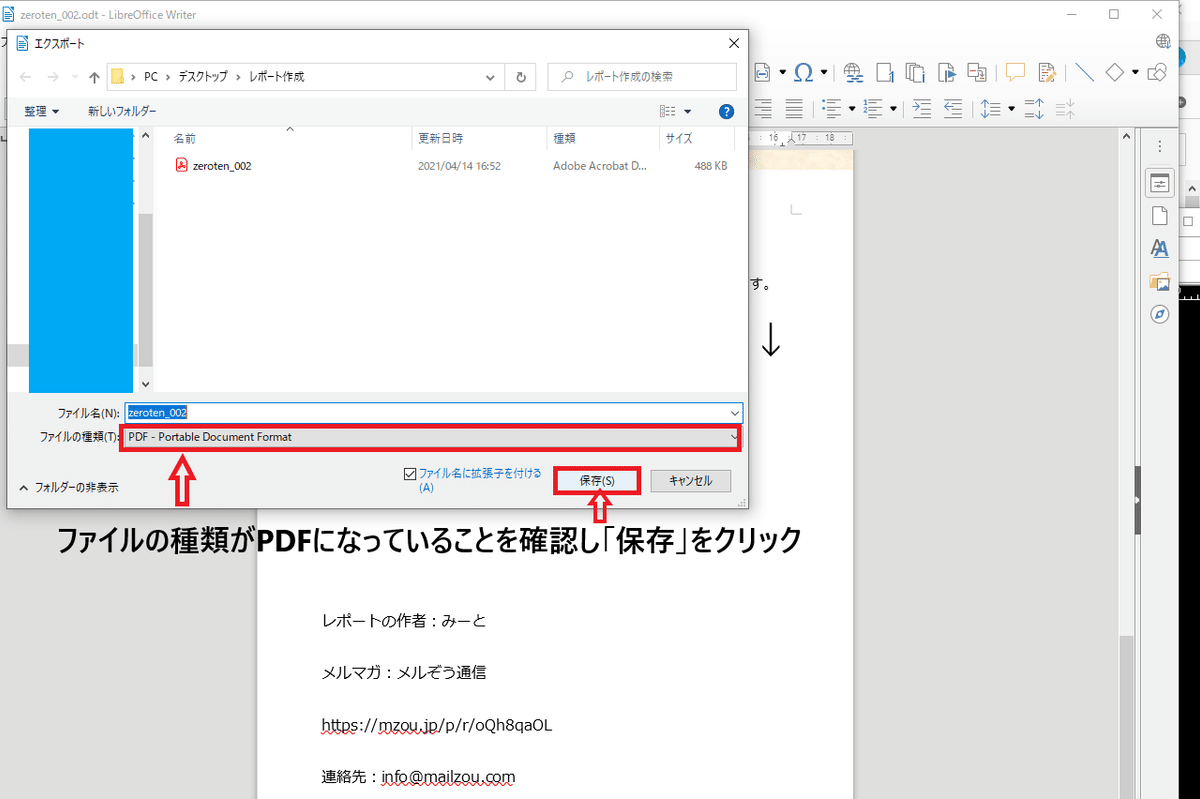The image size is (1200, 799).
Task: Open line spacing dropdown arrow
Action: point(1011,108)
